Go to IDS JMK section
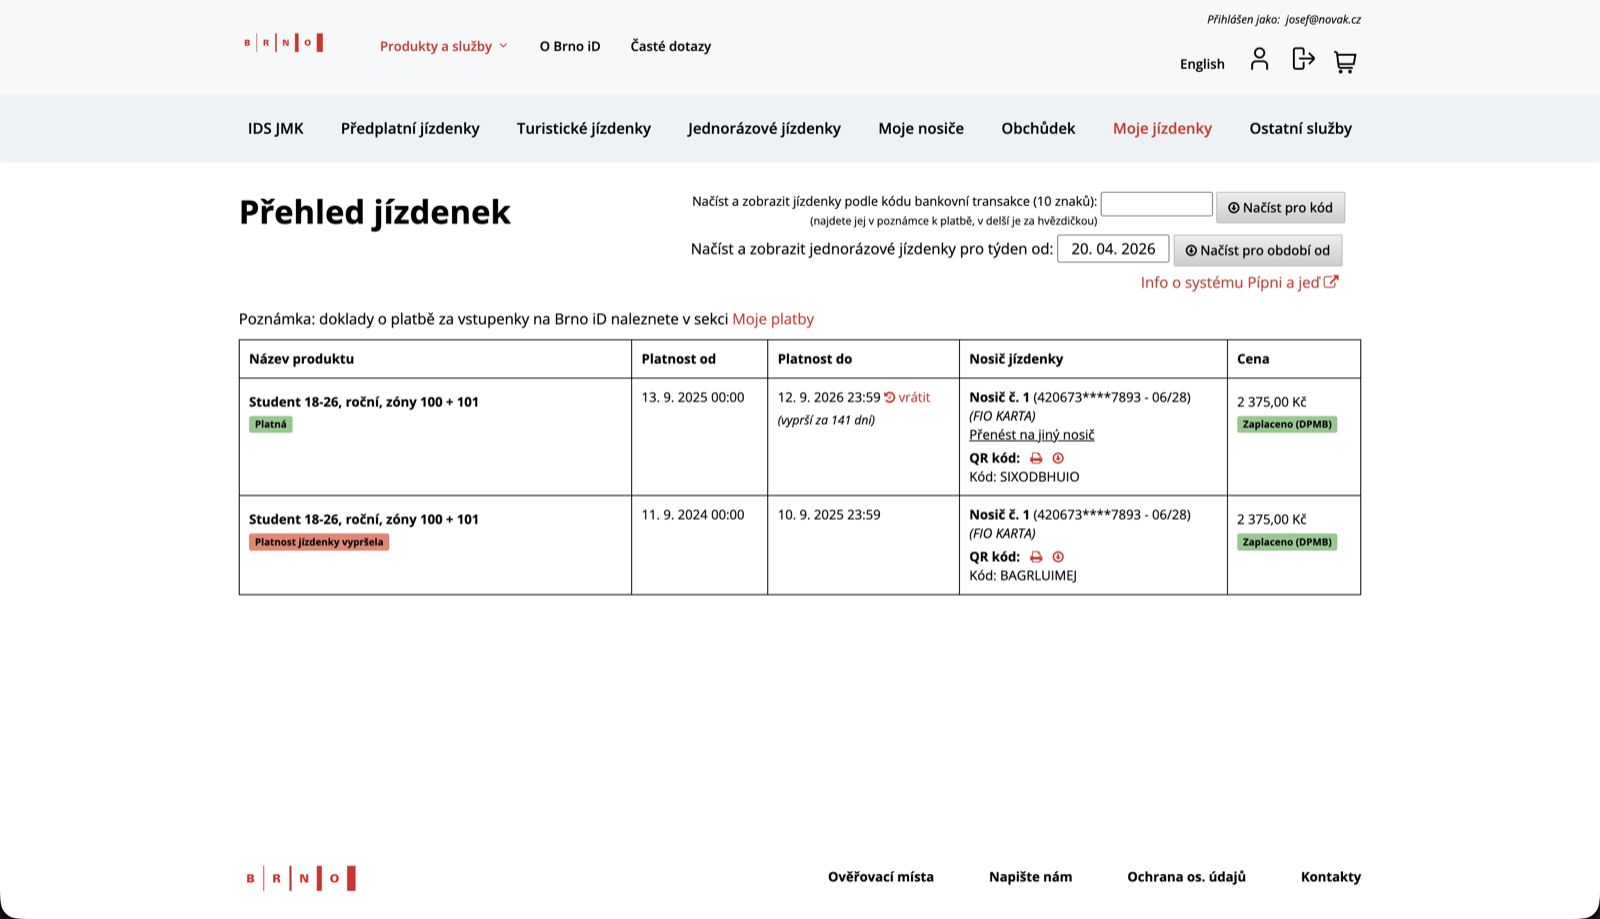Screen dimensions: 1600x919 pyautogui.click(x=276, y=128)
